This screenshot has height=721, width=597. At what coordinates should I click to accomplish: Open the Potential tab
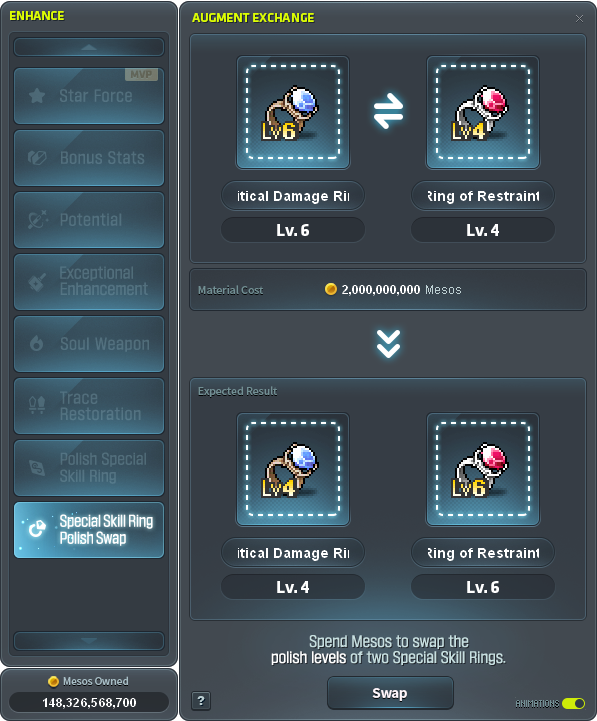(x=89, y=220)
